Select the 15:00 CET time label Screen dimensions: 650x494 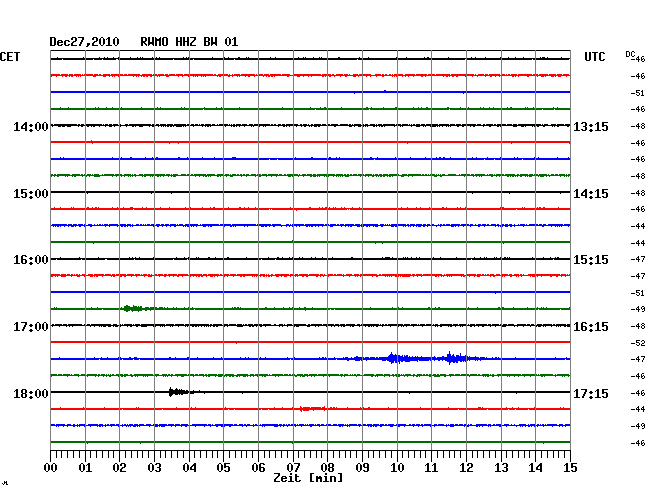(x=31, y=194)
